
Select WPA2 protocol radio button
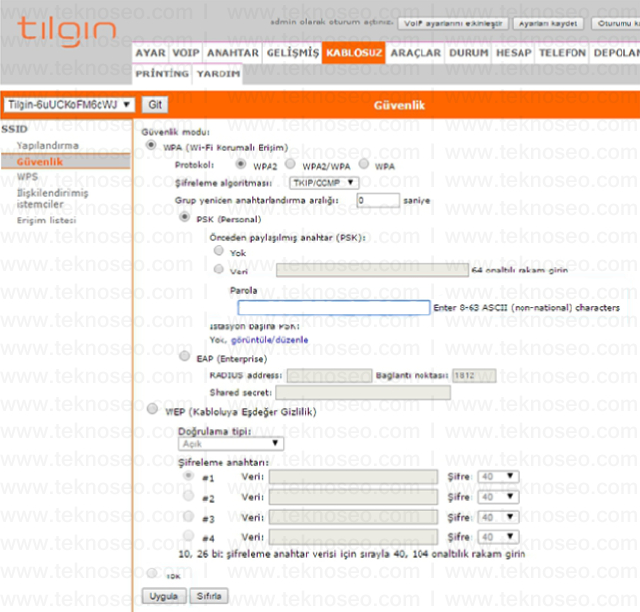(x=241, y=164)
